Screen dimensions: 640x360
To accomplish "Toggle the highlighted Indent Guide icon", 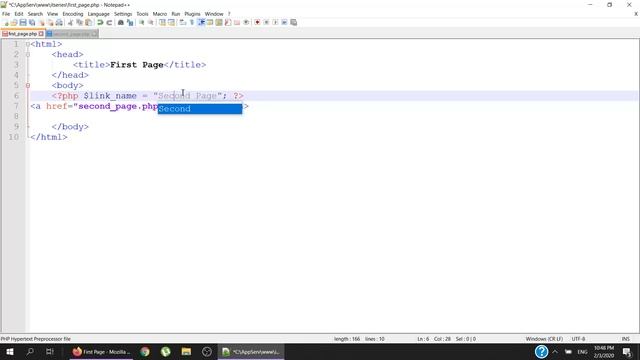I will point(201,22).
